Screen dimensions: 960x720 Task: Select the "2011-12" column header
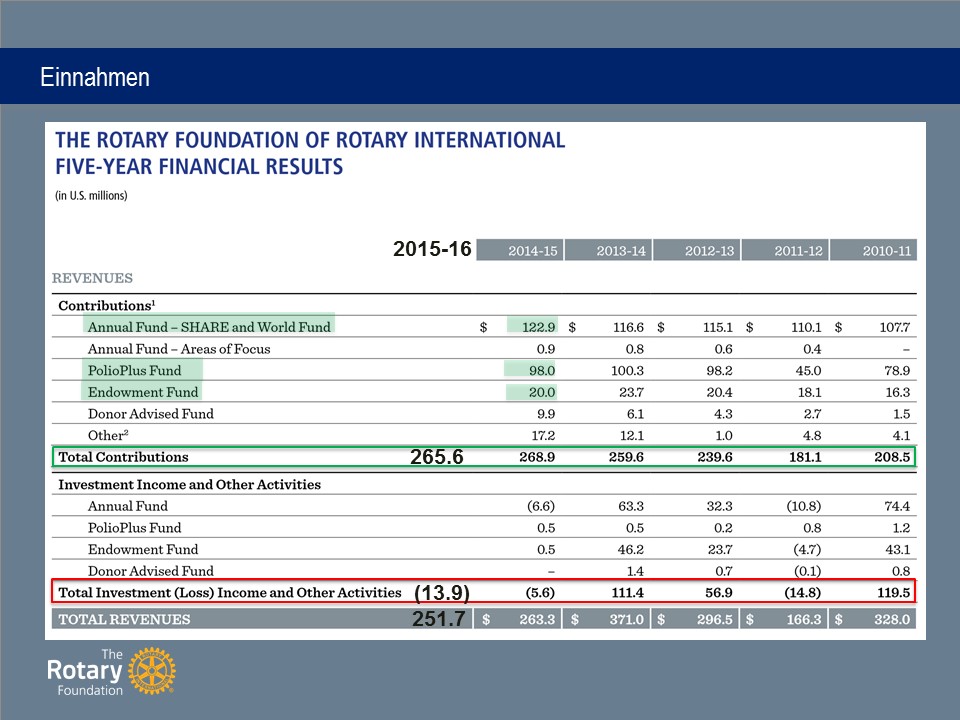tap(786, 250)
